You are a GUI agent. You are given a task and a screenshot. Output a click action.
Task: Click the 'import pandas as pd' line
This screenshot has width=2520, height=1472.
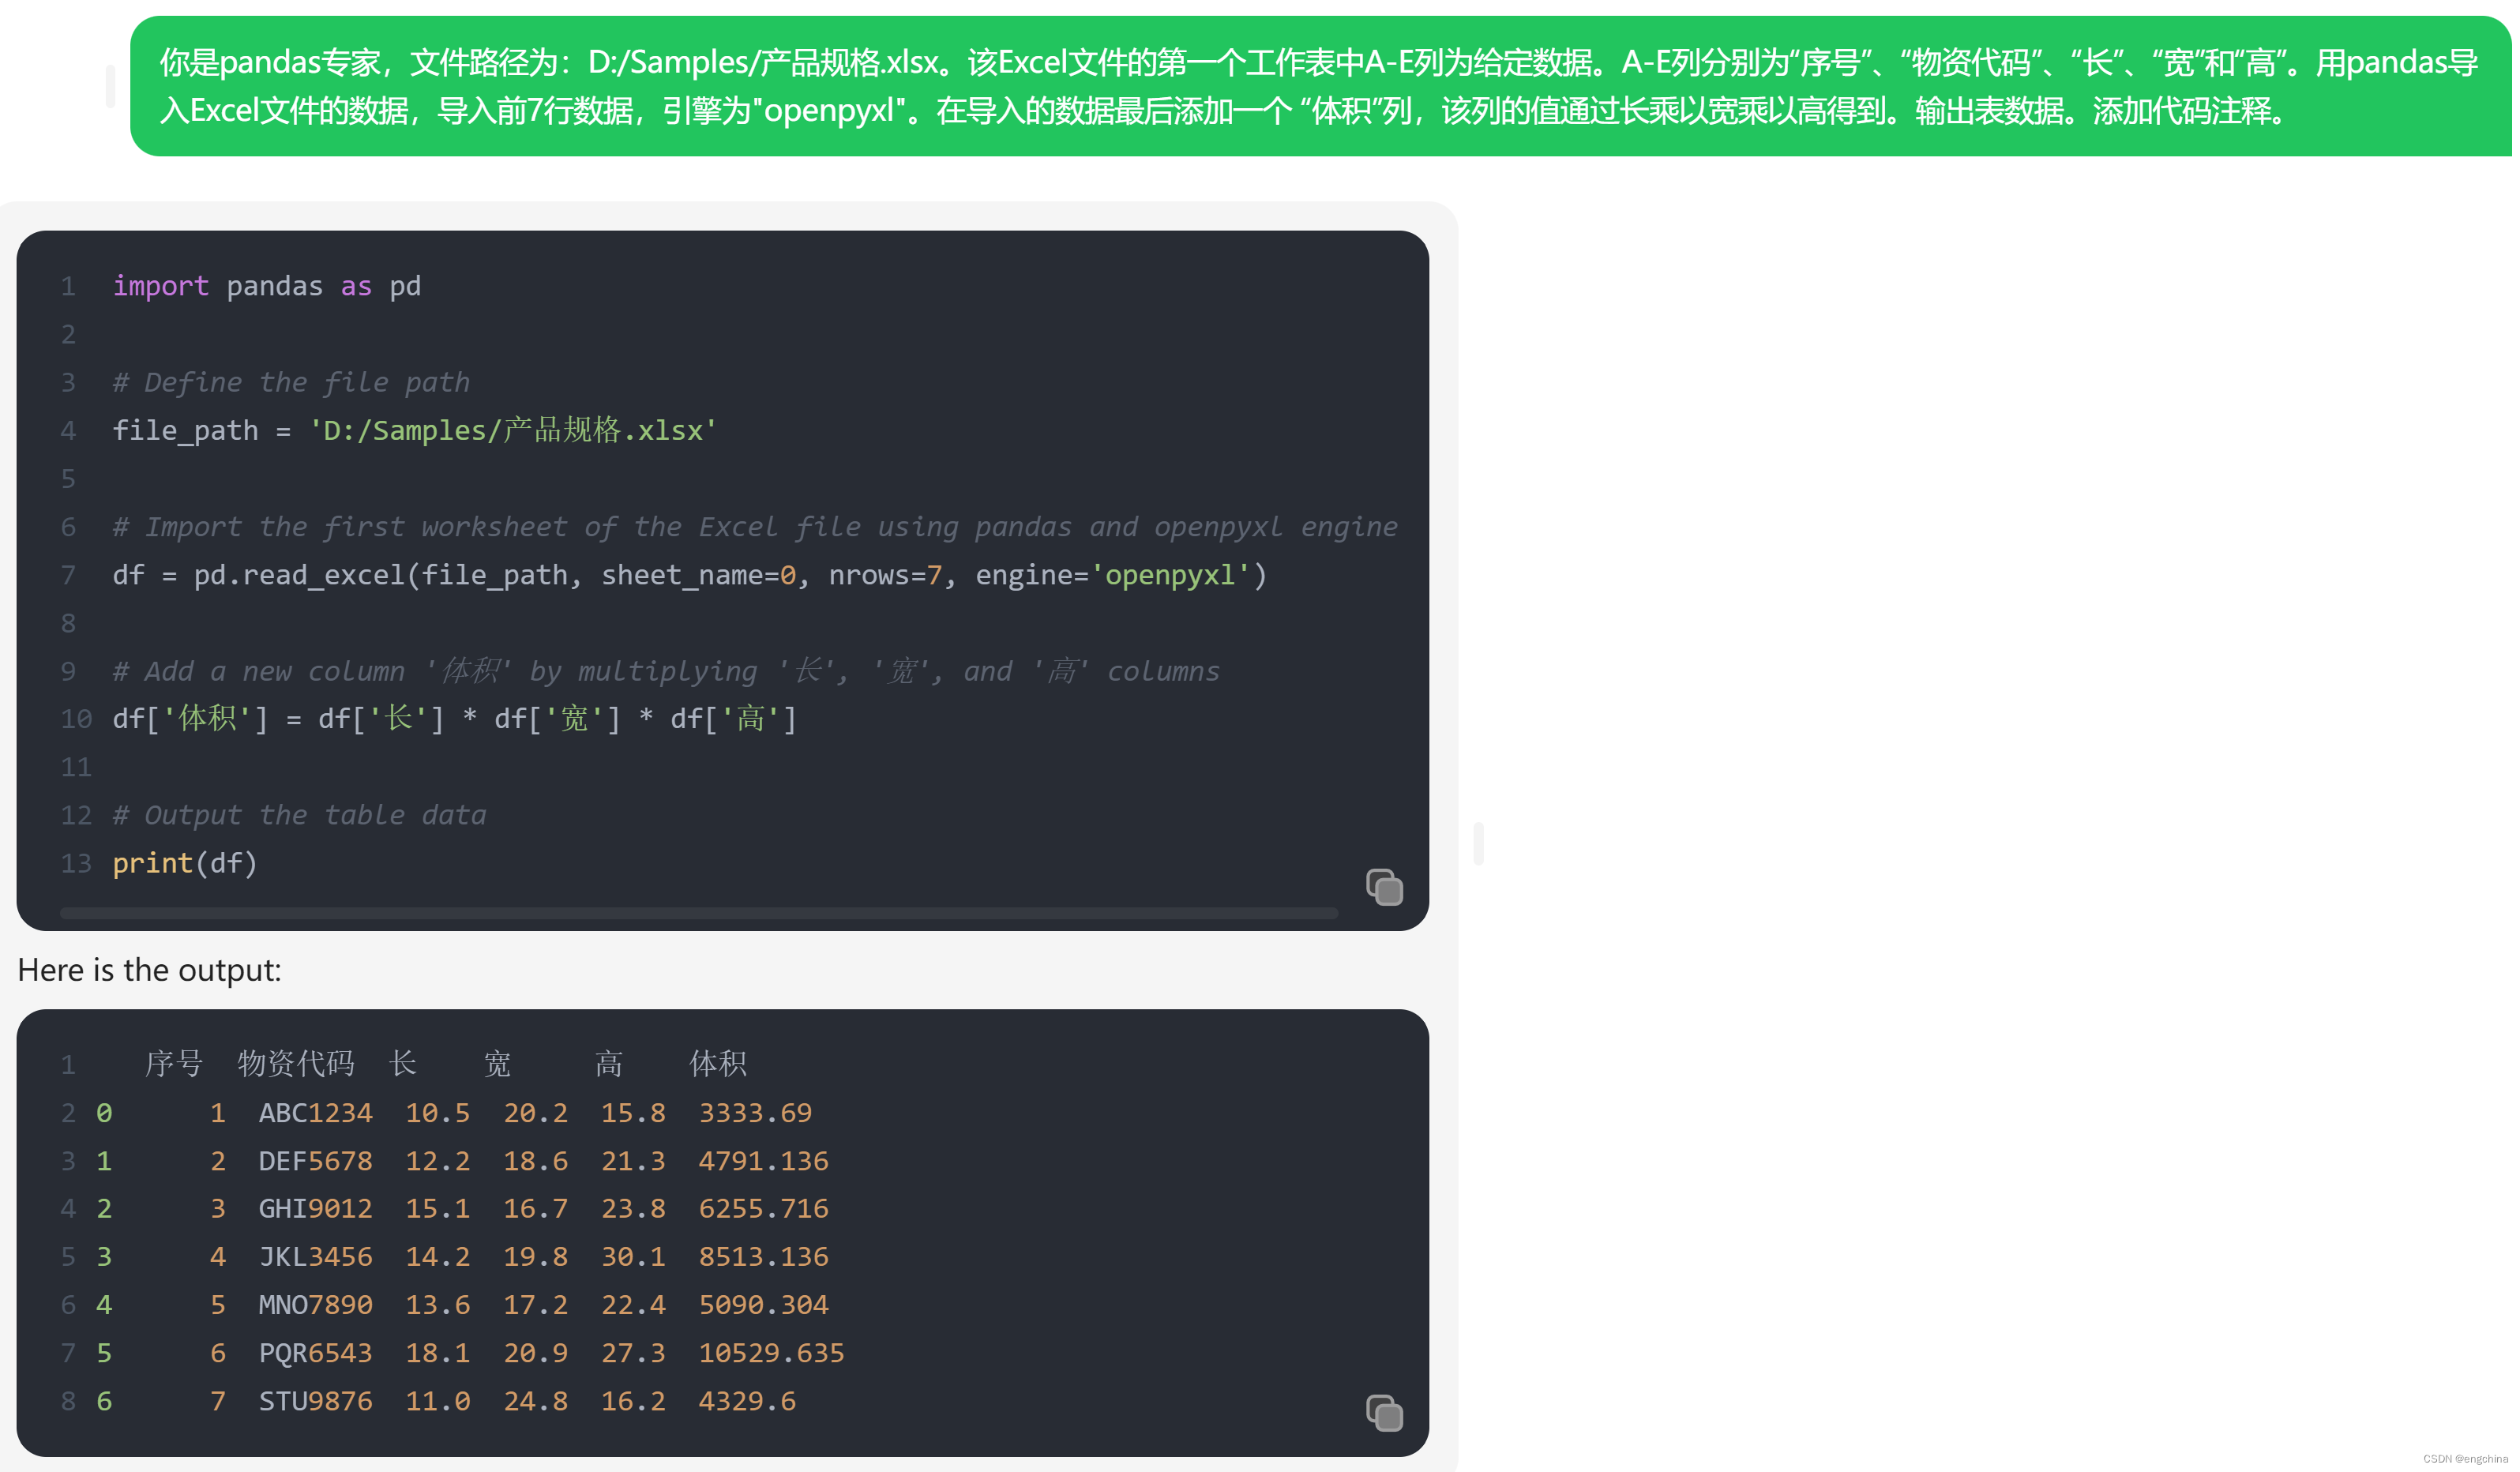(x=266, y=286)
